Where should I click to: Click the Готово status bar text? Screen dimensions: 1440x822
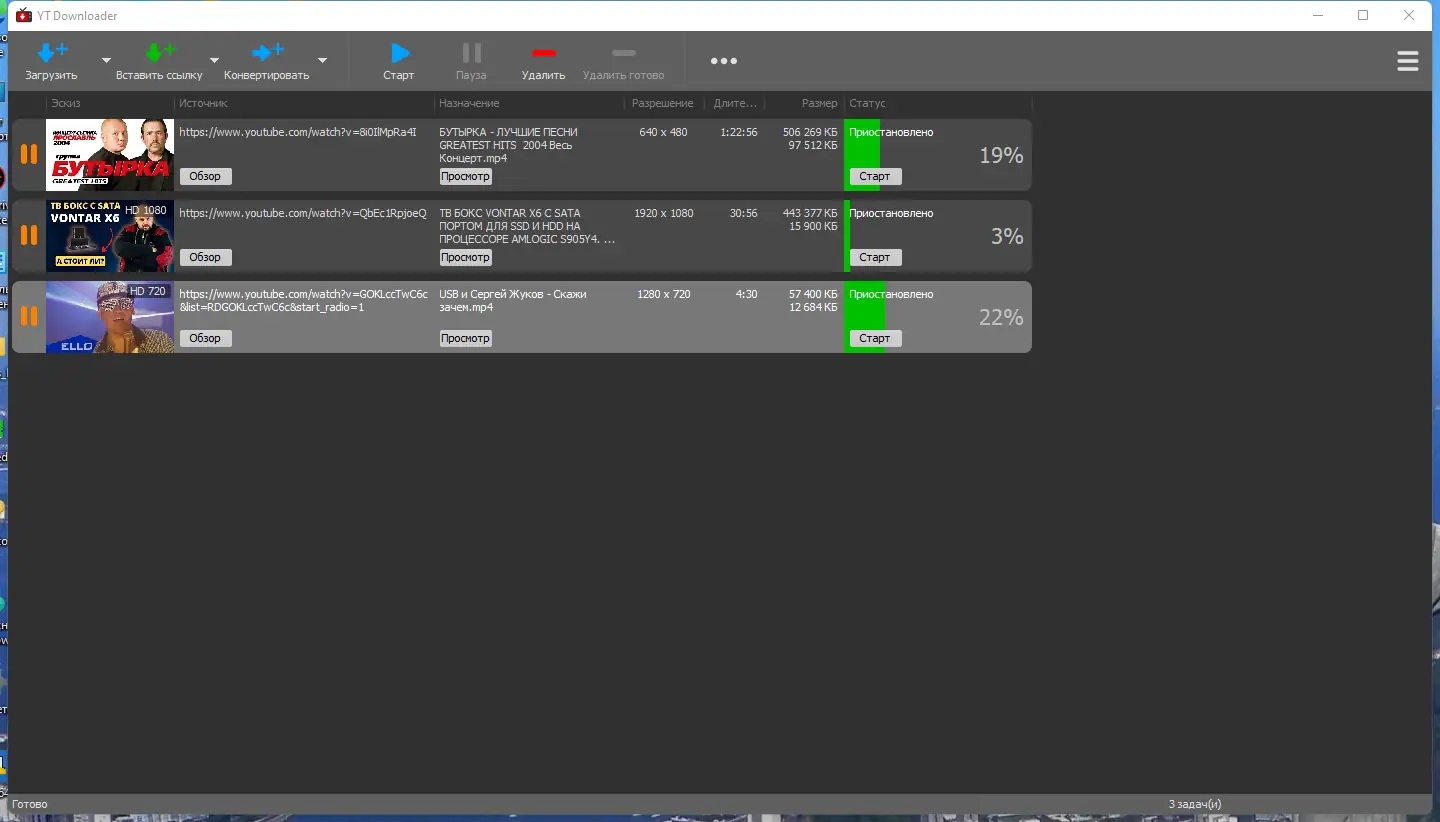point(30,804)
